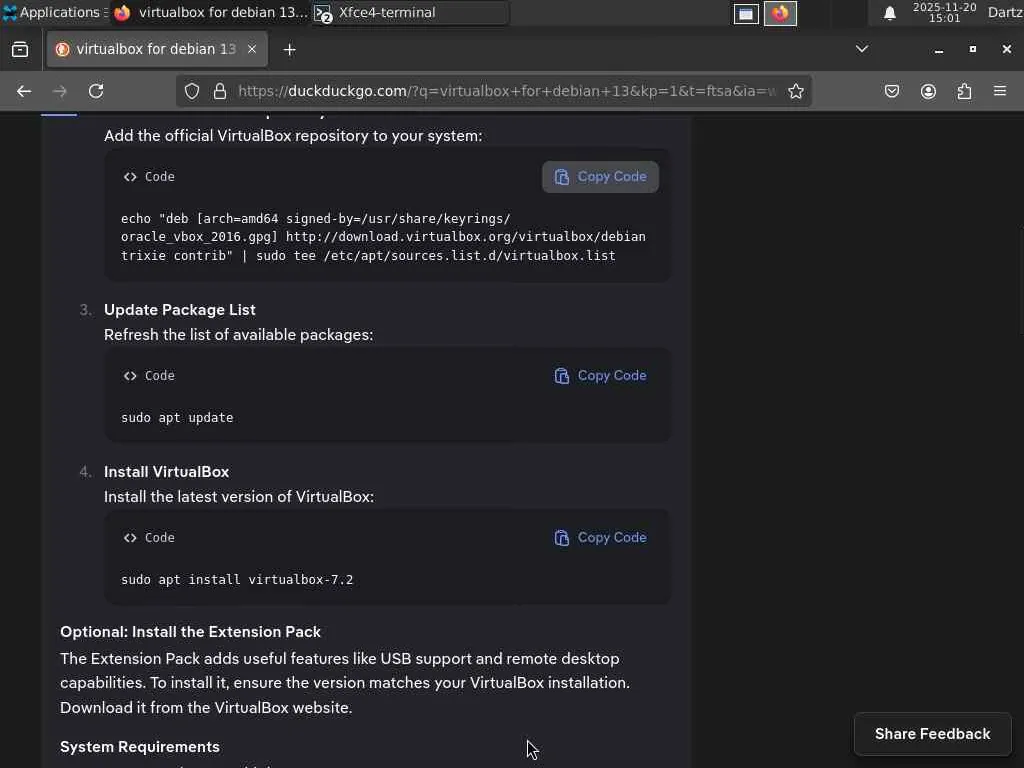
Task: Open the tracking protection shield icon
Action: [191, 91]
